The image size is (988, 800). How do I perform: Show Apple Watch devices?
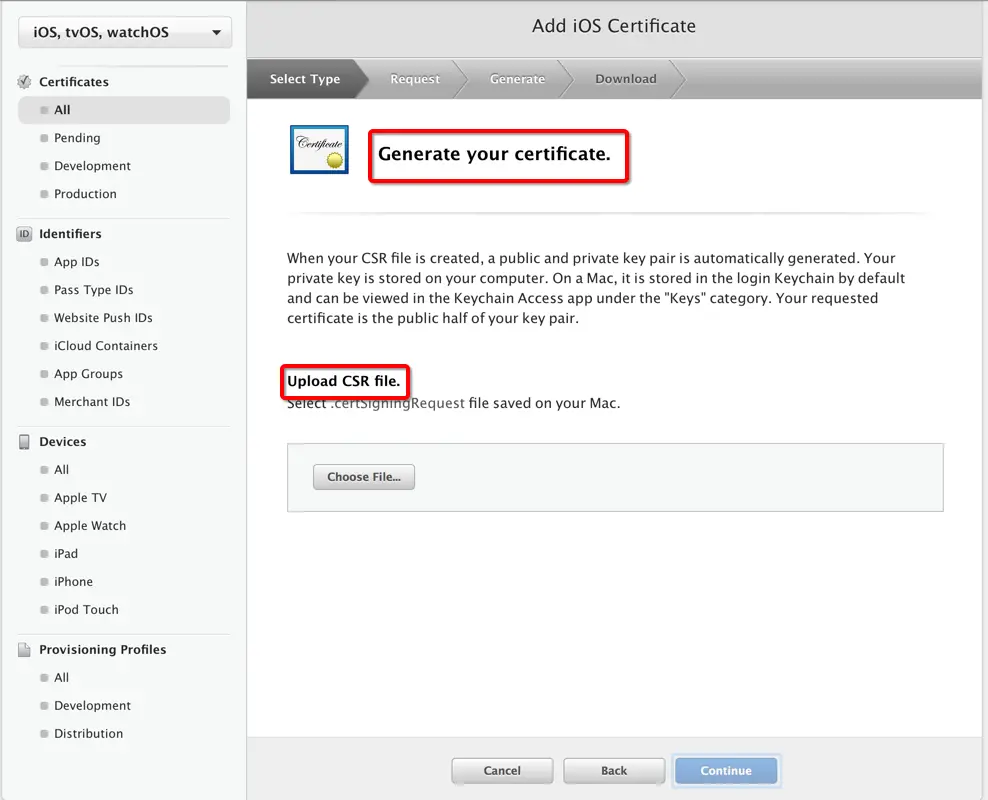pos(89,525)
